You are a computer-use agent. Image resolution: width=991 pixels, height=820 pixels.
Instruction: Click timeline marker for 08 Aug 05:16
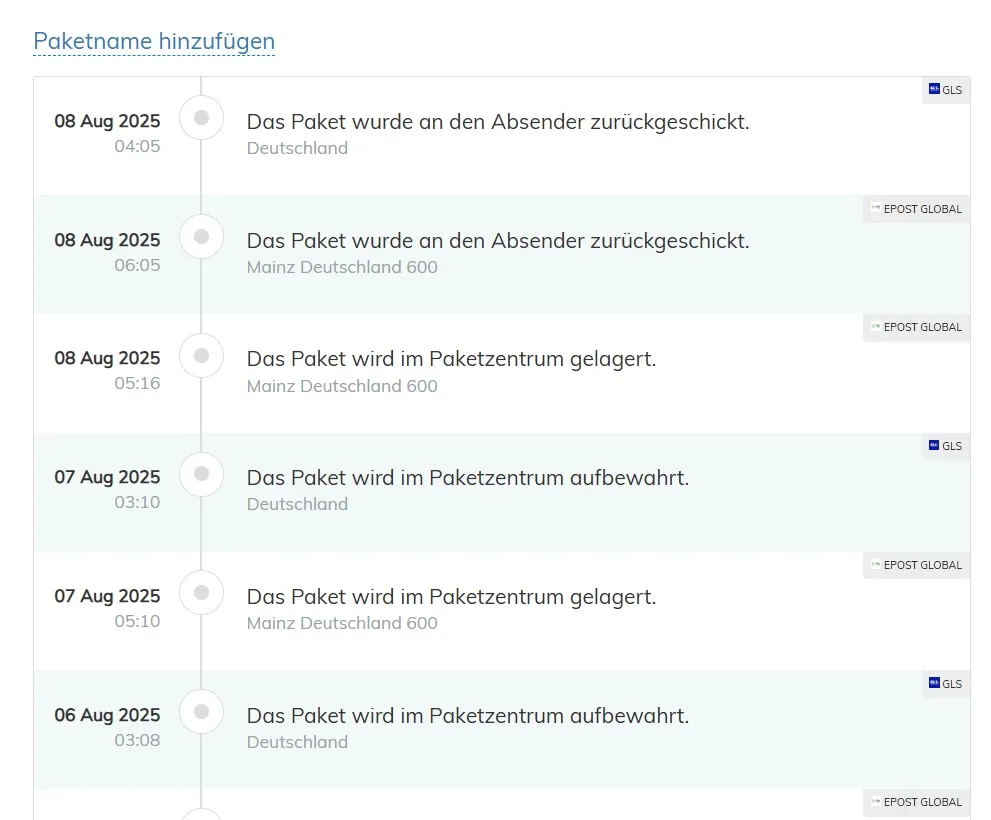pyautogui.click(x=202, y=355)
